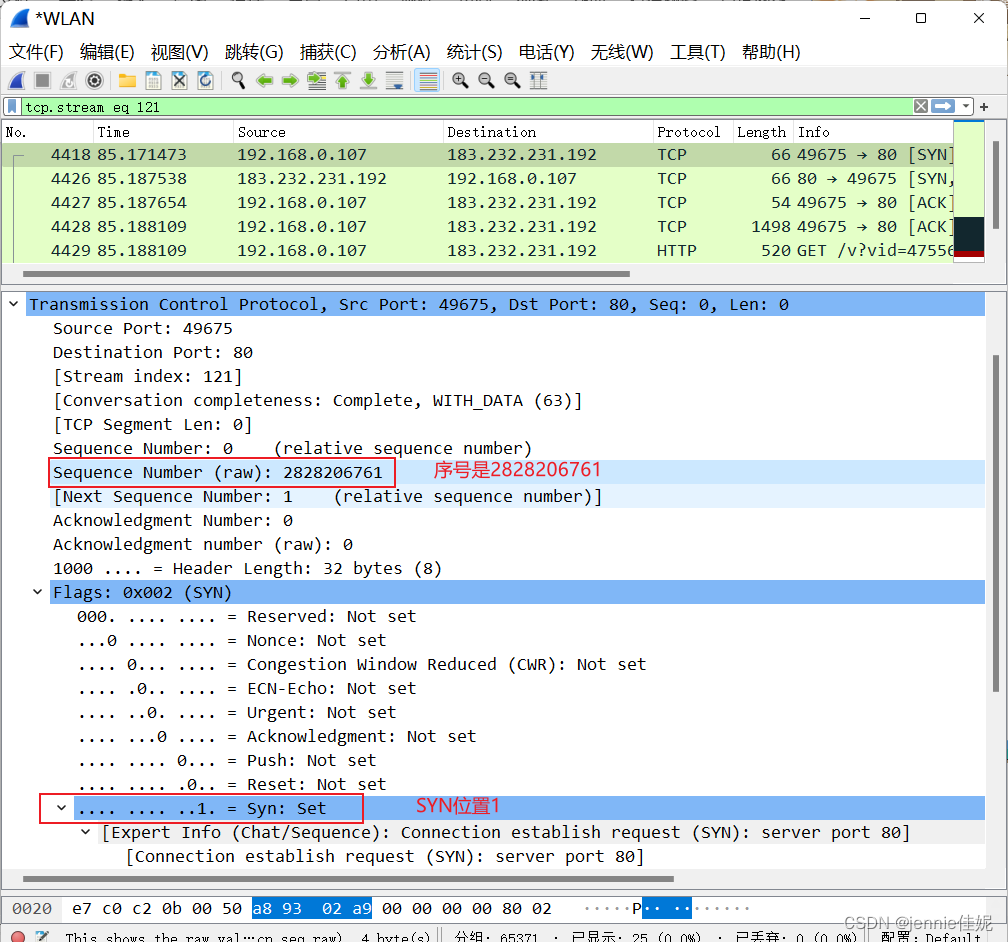The height and width of the screenshot is (942, 1008).
Task: Zoom out the main window text
Action: [487, 80]
